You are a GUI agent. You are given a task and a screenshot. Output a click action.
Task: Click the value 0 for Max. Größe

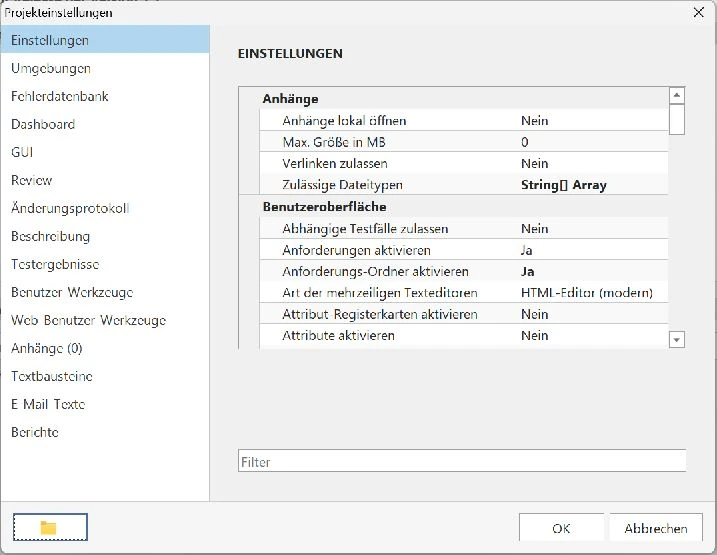click(x=524, y=142)
